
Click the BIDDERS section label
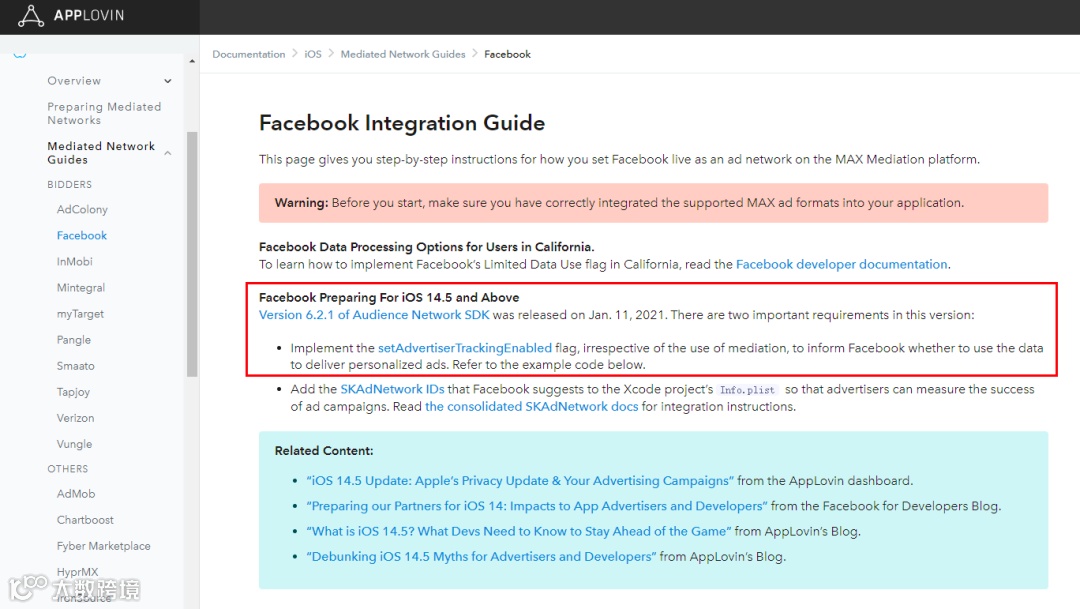(70, 185)
